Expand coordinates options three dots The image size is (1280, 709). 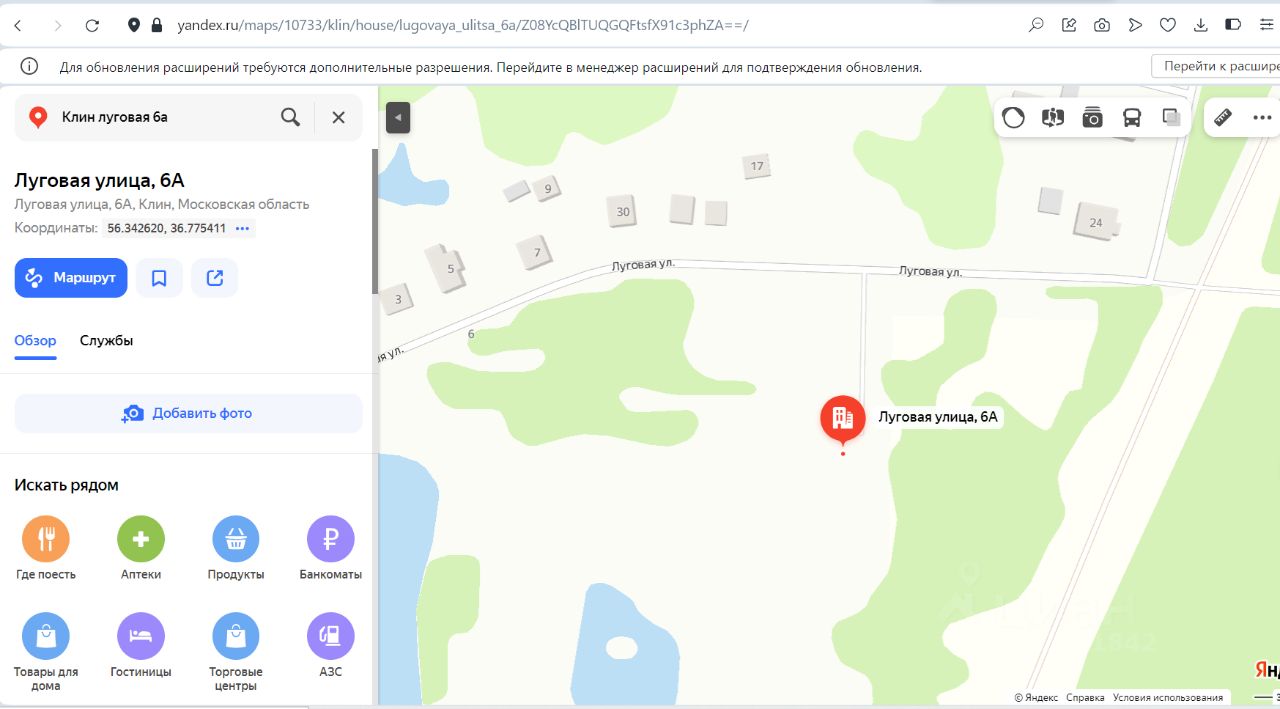[x=242, y=228]
